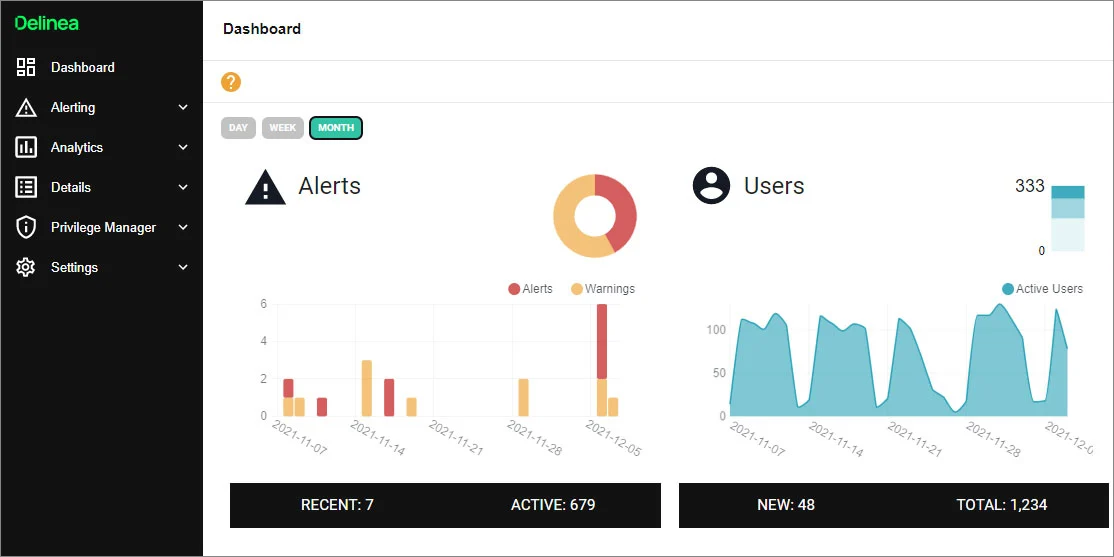Click the Alerts section heading

tap(330, 185)
